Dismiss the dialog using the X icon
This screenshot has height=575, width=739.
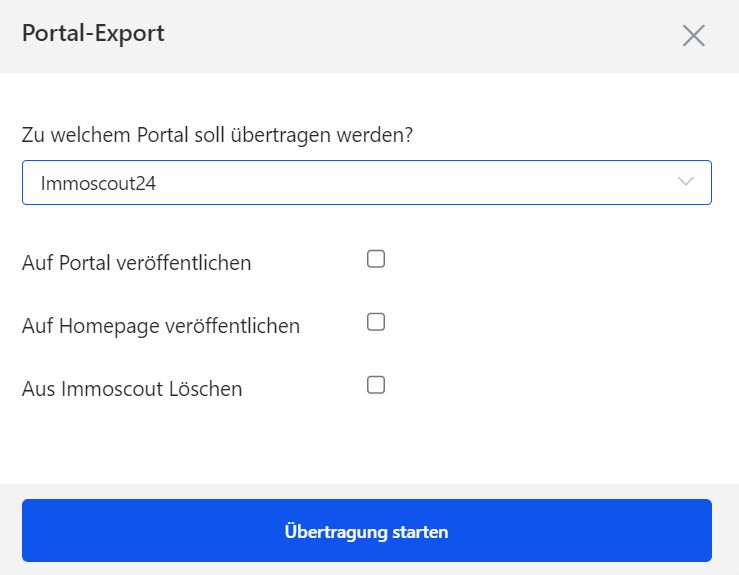693,36
